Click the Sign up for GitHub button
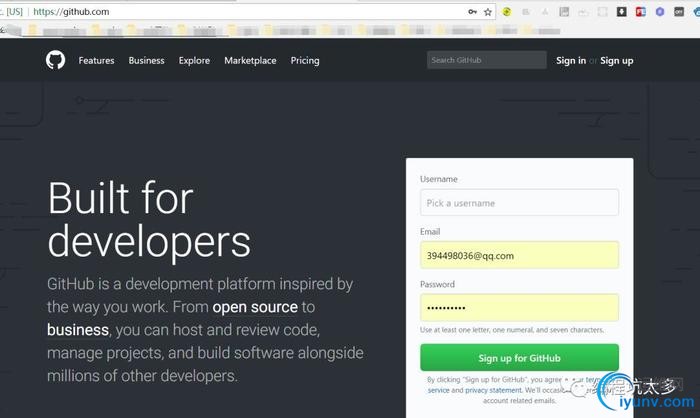The width and height of the screenshot is (700, 418). (x=519, y=358)
